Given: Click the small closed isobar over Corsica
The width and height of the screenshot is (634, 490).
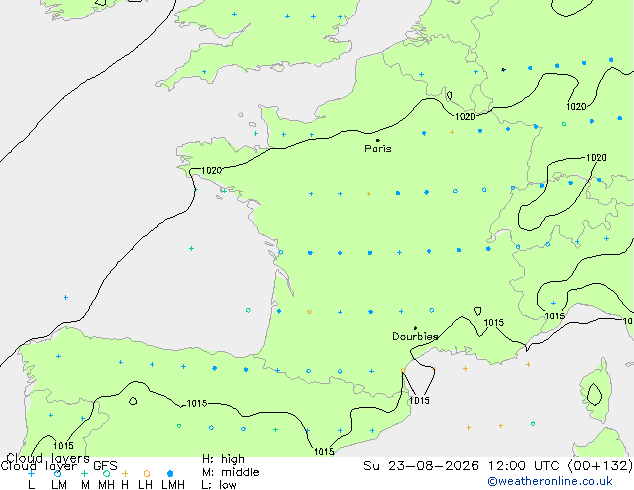Looking at the screenshot, I should 594,395.
